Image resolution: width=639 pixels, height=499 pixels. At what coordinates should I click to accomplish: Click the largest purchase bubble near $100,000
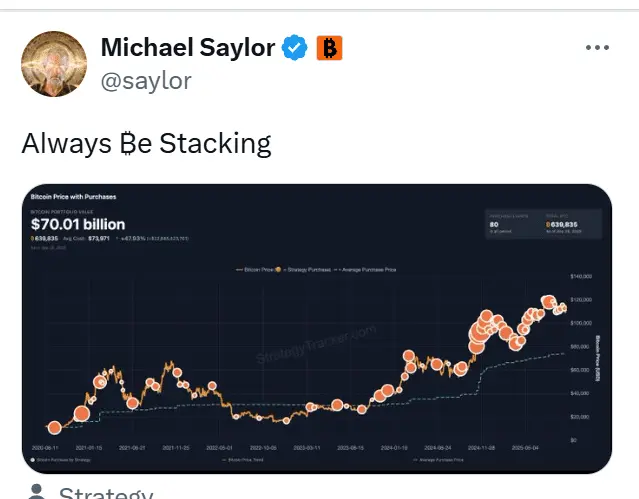[477, 334]
